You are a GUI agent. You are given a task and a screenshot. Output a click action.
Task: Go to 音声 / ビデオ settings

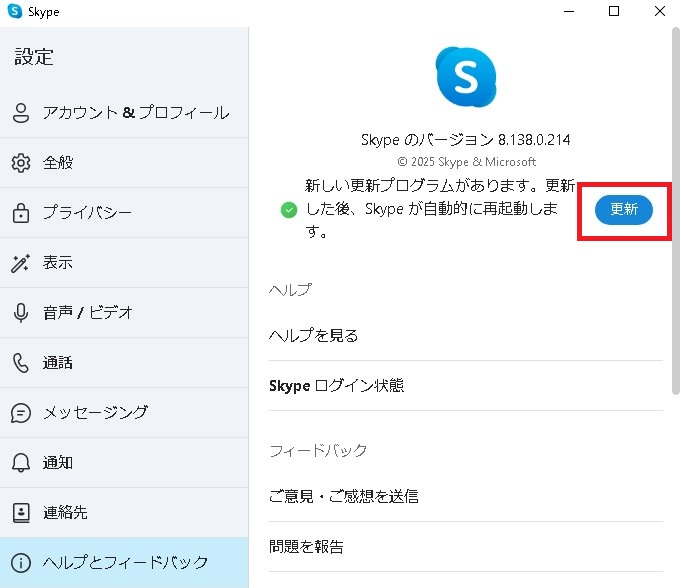124,313
